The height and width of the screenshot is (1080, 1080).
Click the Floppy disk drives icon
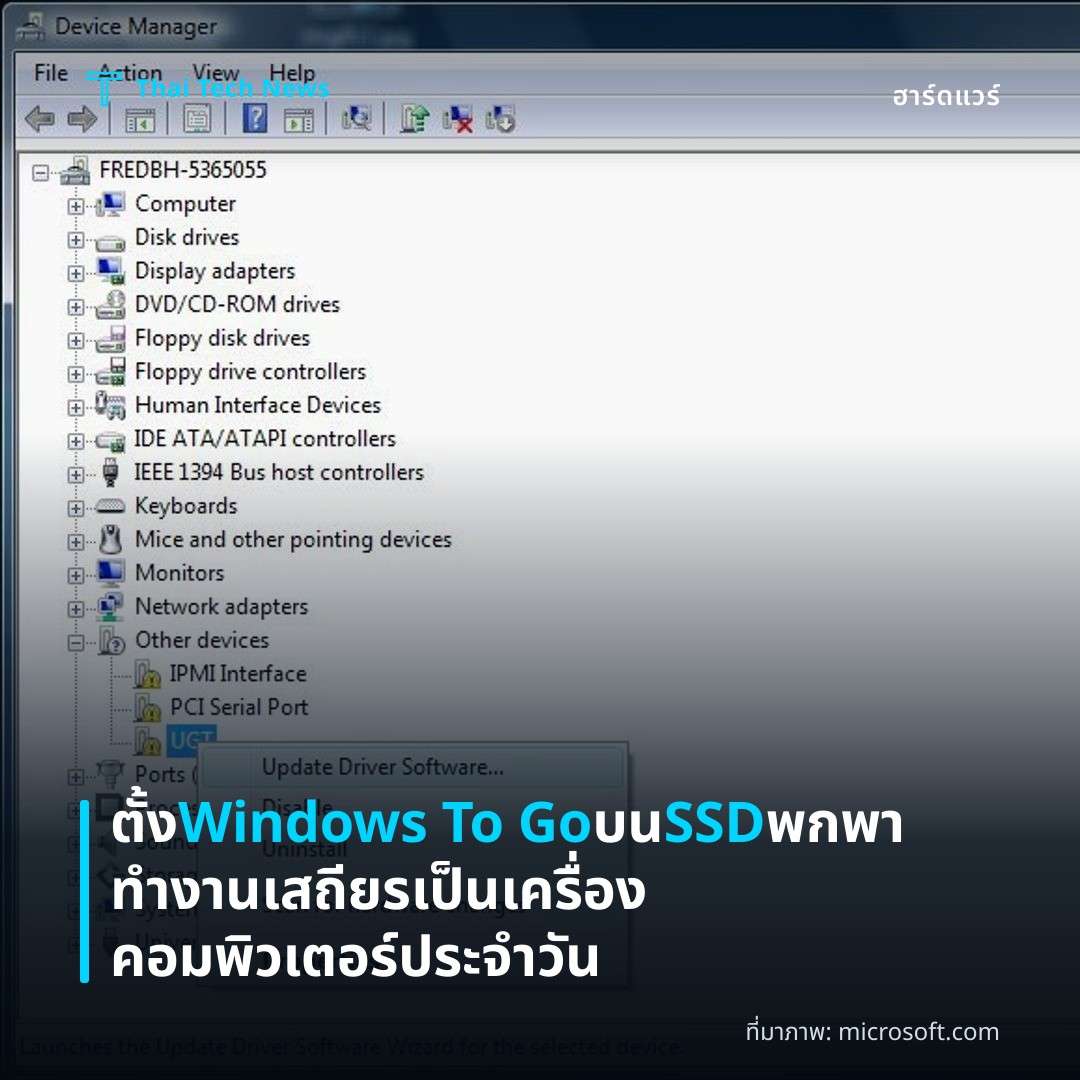tap(110, 338)
